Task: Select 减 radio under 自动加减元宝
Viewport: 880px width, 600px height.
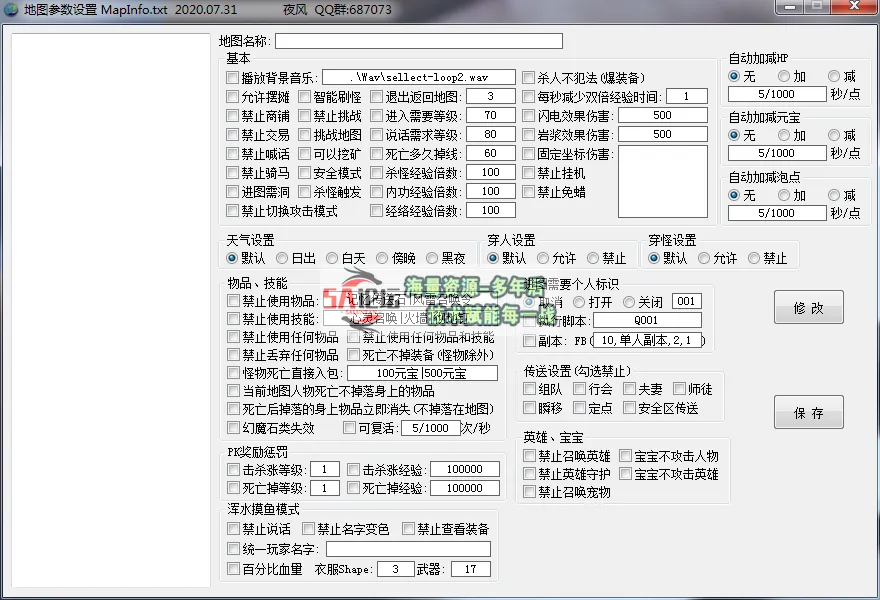Action: click(834, 135)
